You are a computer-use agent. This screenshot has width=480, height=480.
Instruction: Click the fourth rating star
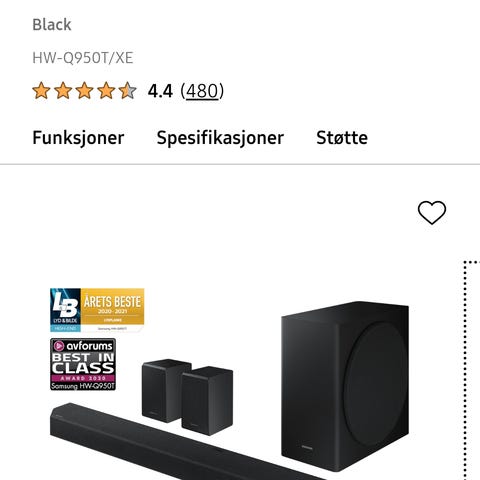point(106,91)
